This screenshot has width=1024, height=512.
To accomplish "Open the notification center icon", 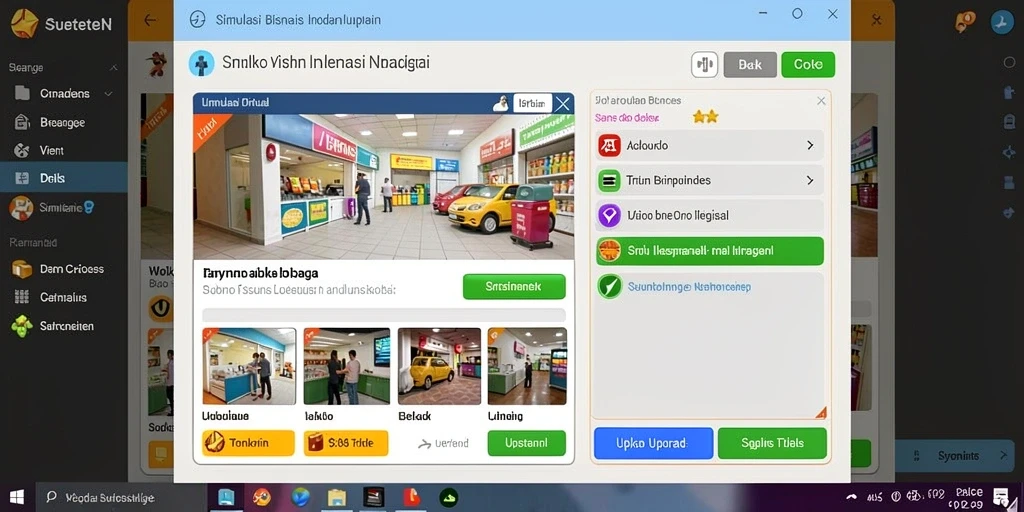I will point(1001,498).
